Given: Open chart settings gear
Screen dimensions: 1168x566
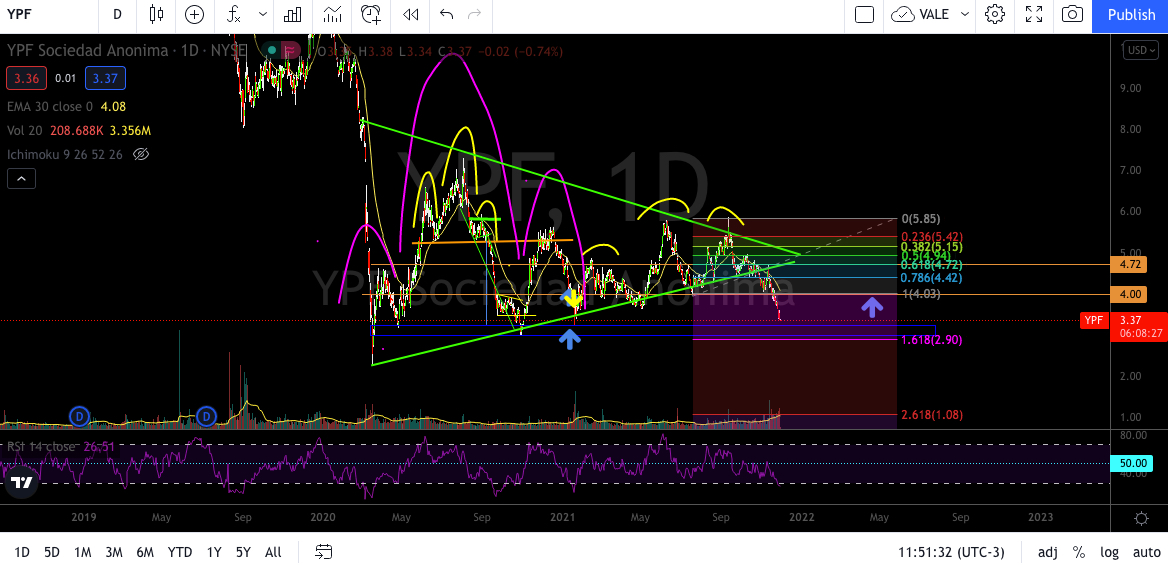Looking at the screenshot, I should coord(994,14).
